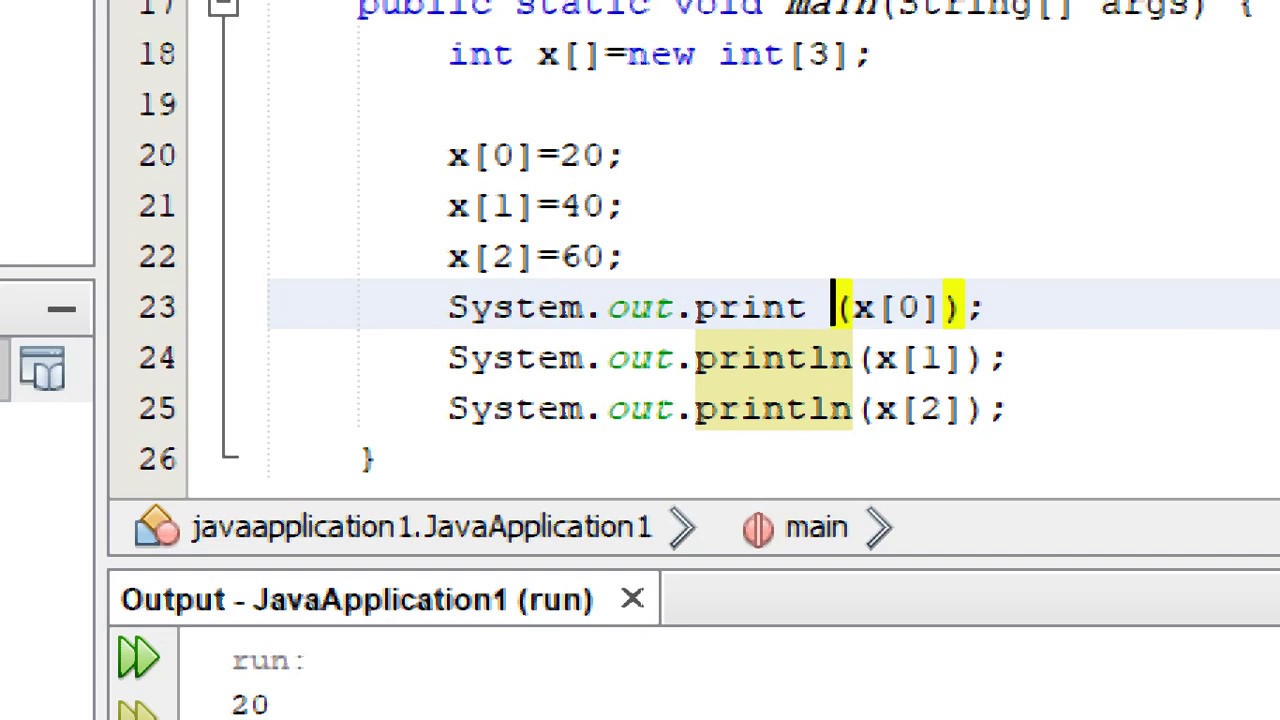Click the print call on line 23
The height and width of the screenshot is (720, 1280).
coord(750,308)
